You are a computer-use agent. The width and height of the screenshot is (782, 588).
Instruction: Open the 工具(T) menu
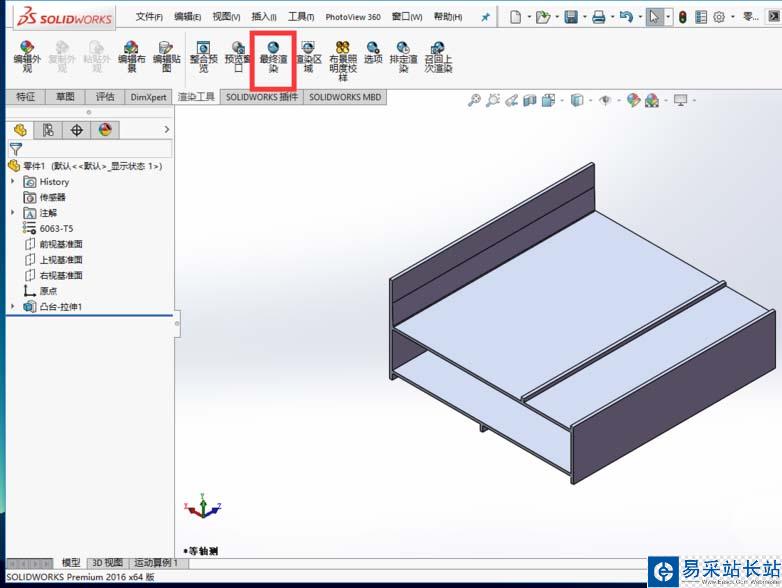coord(301,17)
